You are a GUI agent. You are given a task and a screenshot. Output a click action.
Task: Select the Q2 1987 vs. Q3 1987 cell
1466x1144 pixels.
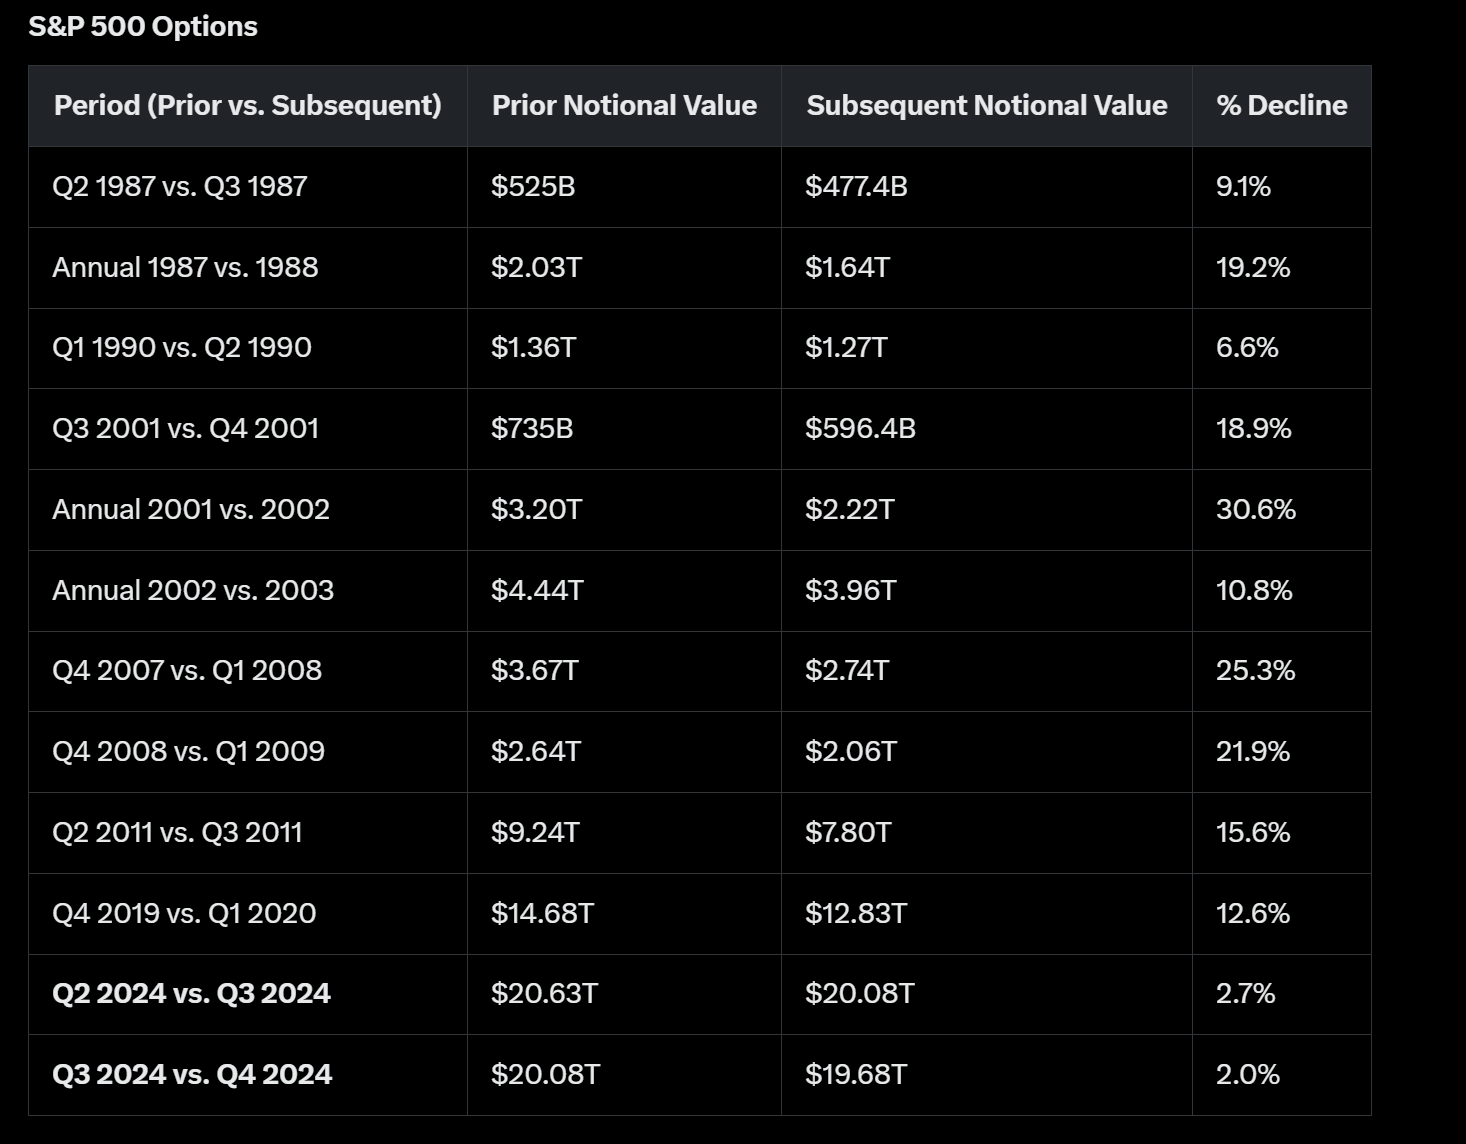[x=180, y=187]
